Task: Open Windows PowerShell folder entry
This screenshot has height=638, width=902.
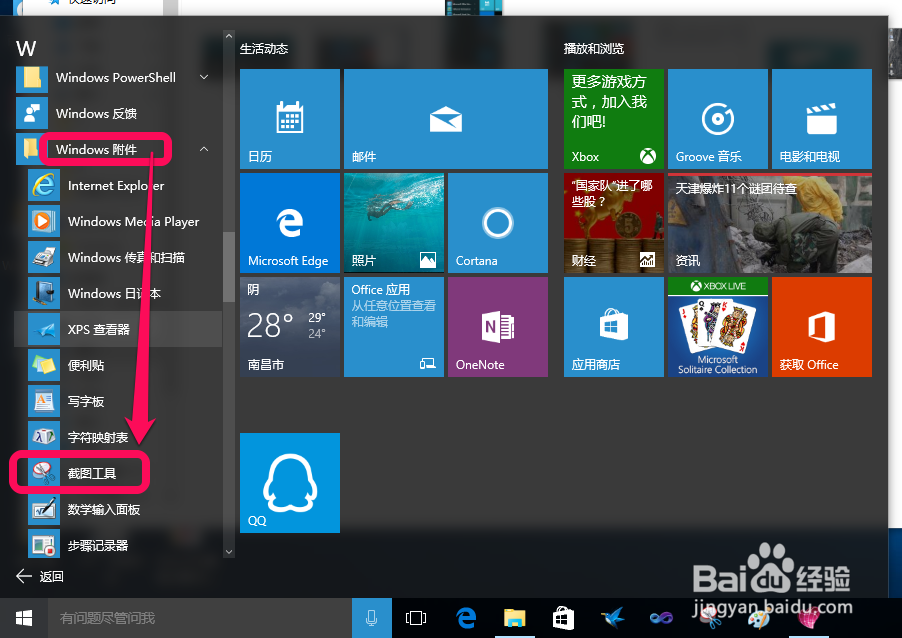Action: click(118, 77)
